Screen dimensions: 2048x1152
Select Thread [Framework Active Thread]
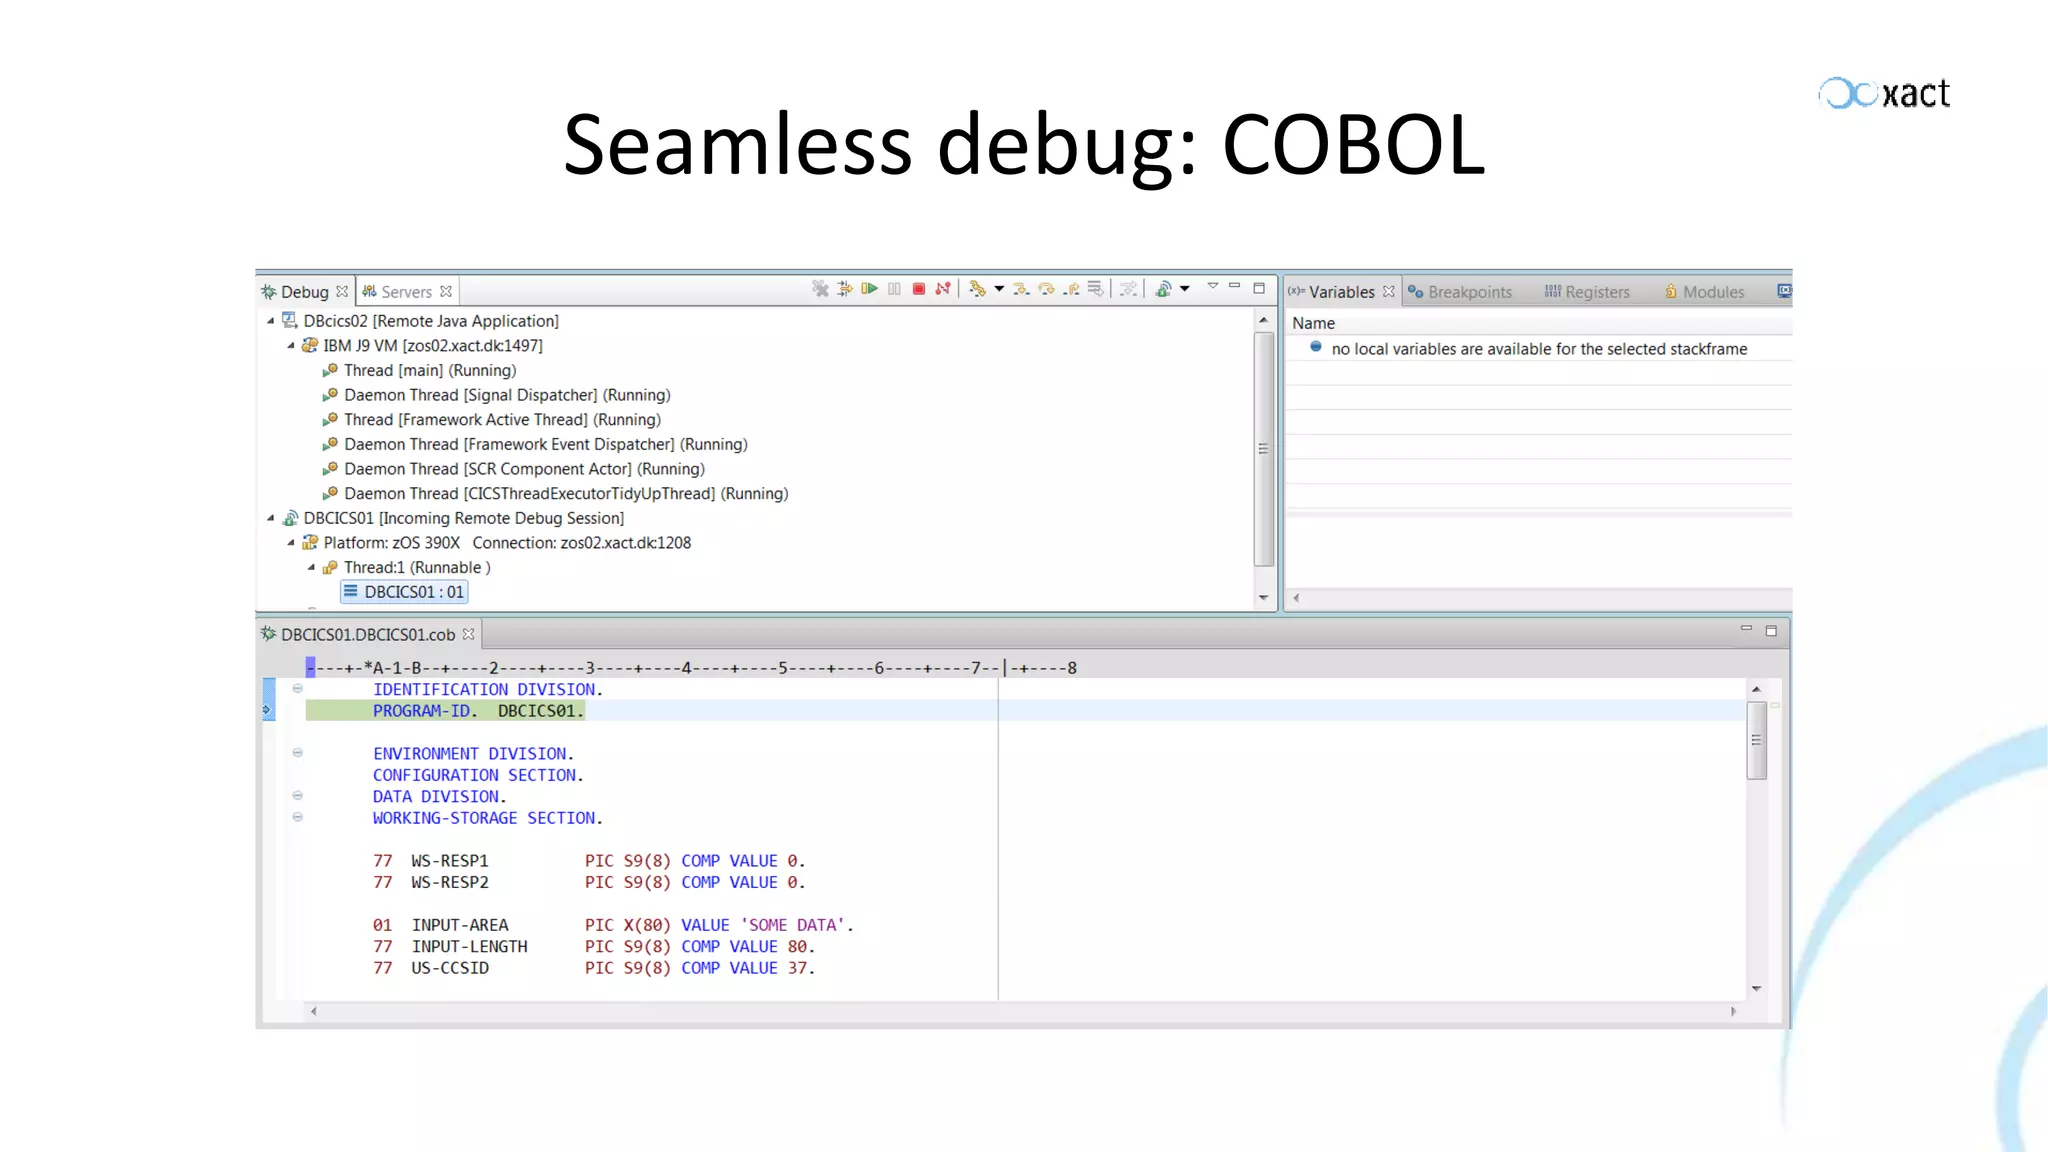coord(502,420)
